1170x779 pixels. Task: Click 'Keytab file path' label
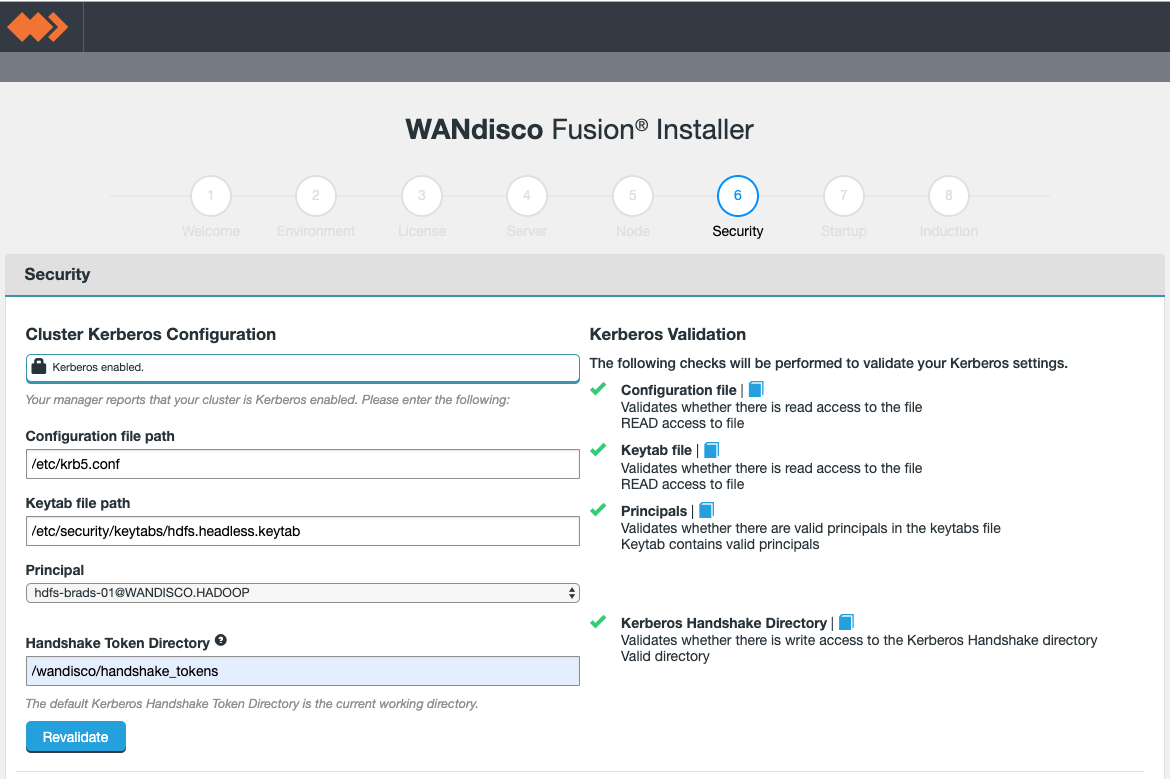coord(78,503)
